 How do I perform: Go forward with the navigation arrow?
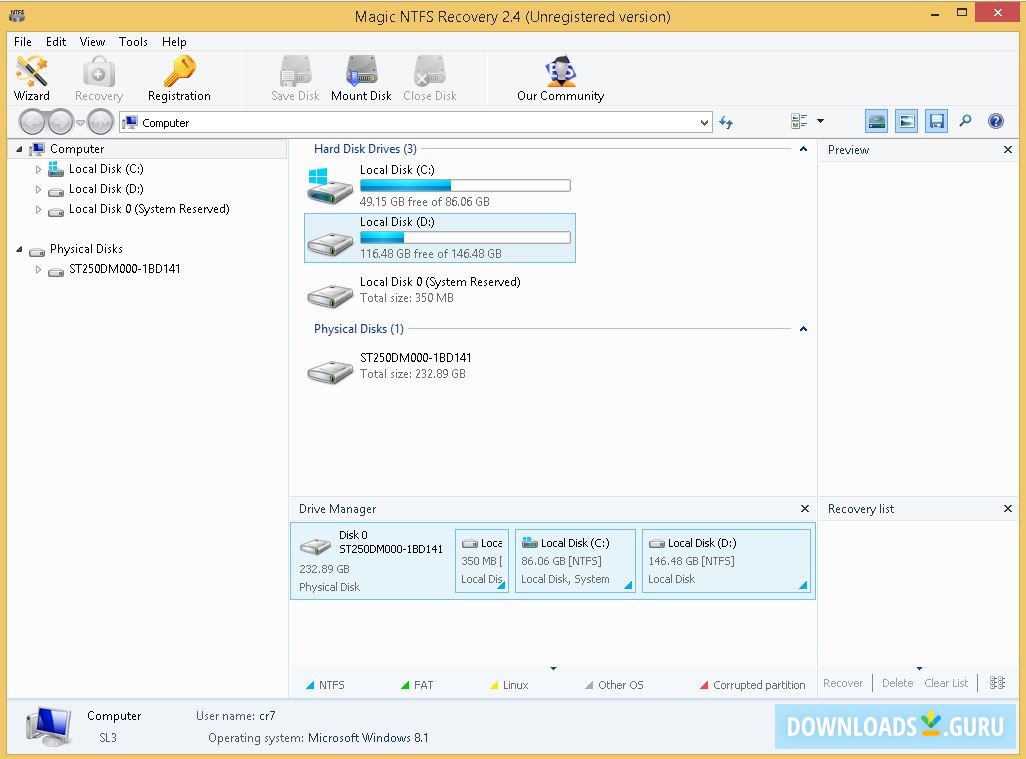[60, 122]
